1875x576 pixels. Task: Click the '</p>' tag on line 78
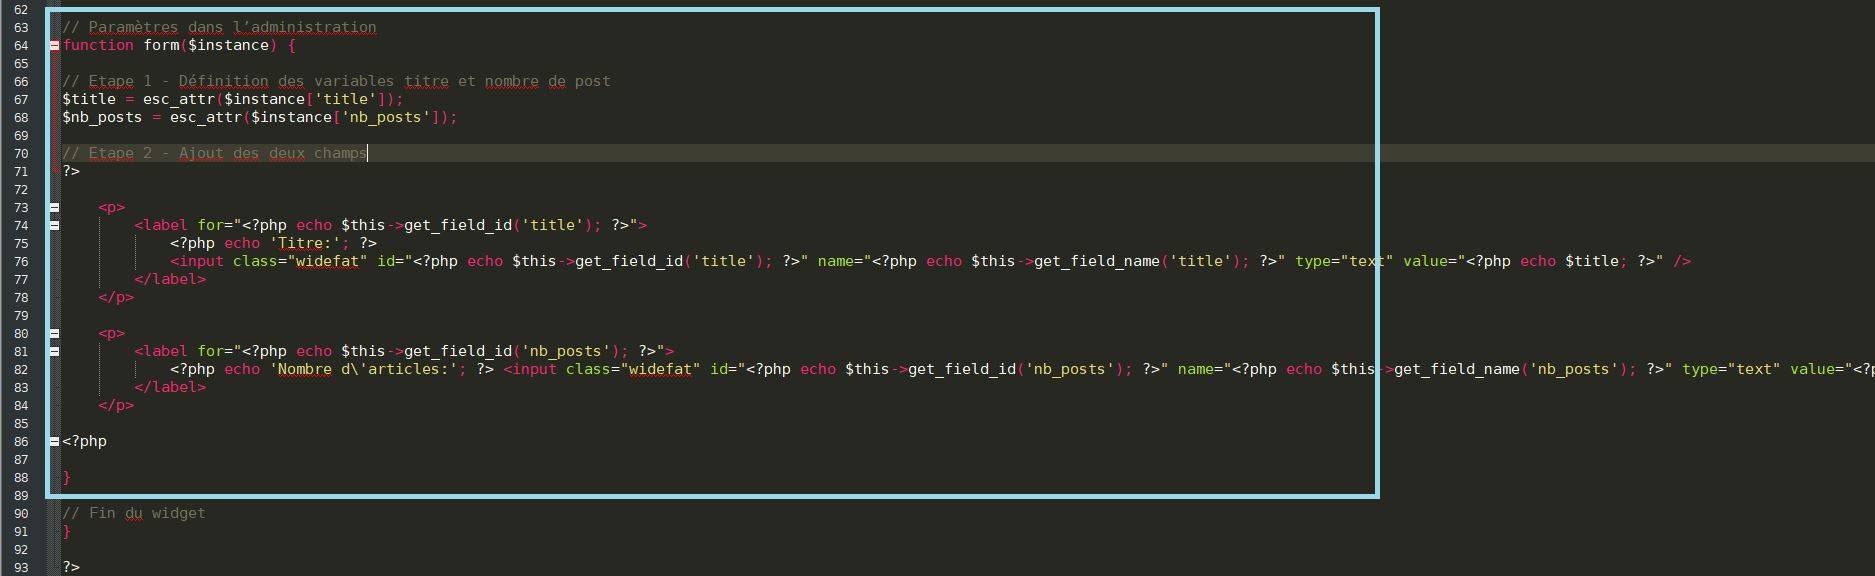click(116, 297)
